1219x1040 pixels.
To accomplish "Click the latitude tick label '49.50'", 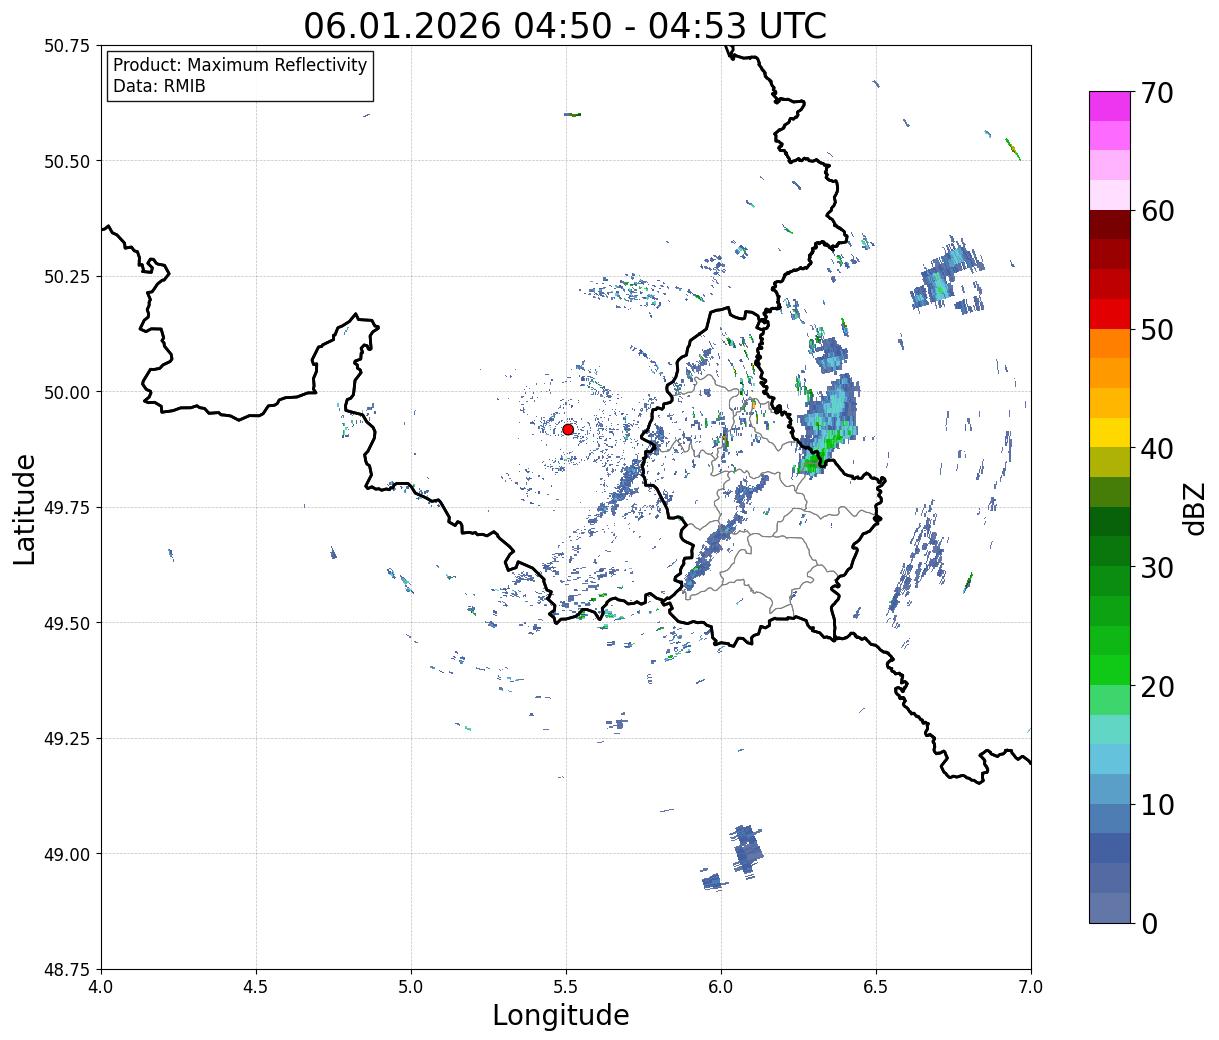I will [67, 623].
